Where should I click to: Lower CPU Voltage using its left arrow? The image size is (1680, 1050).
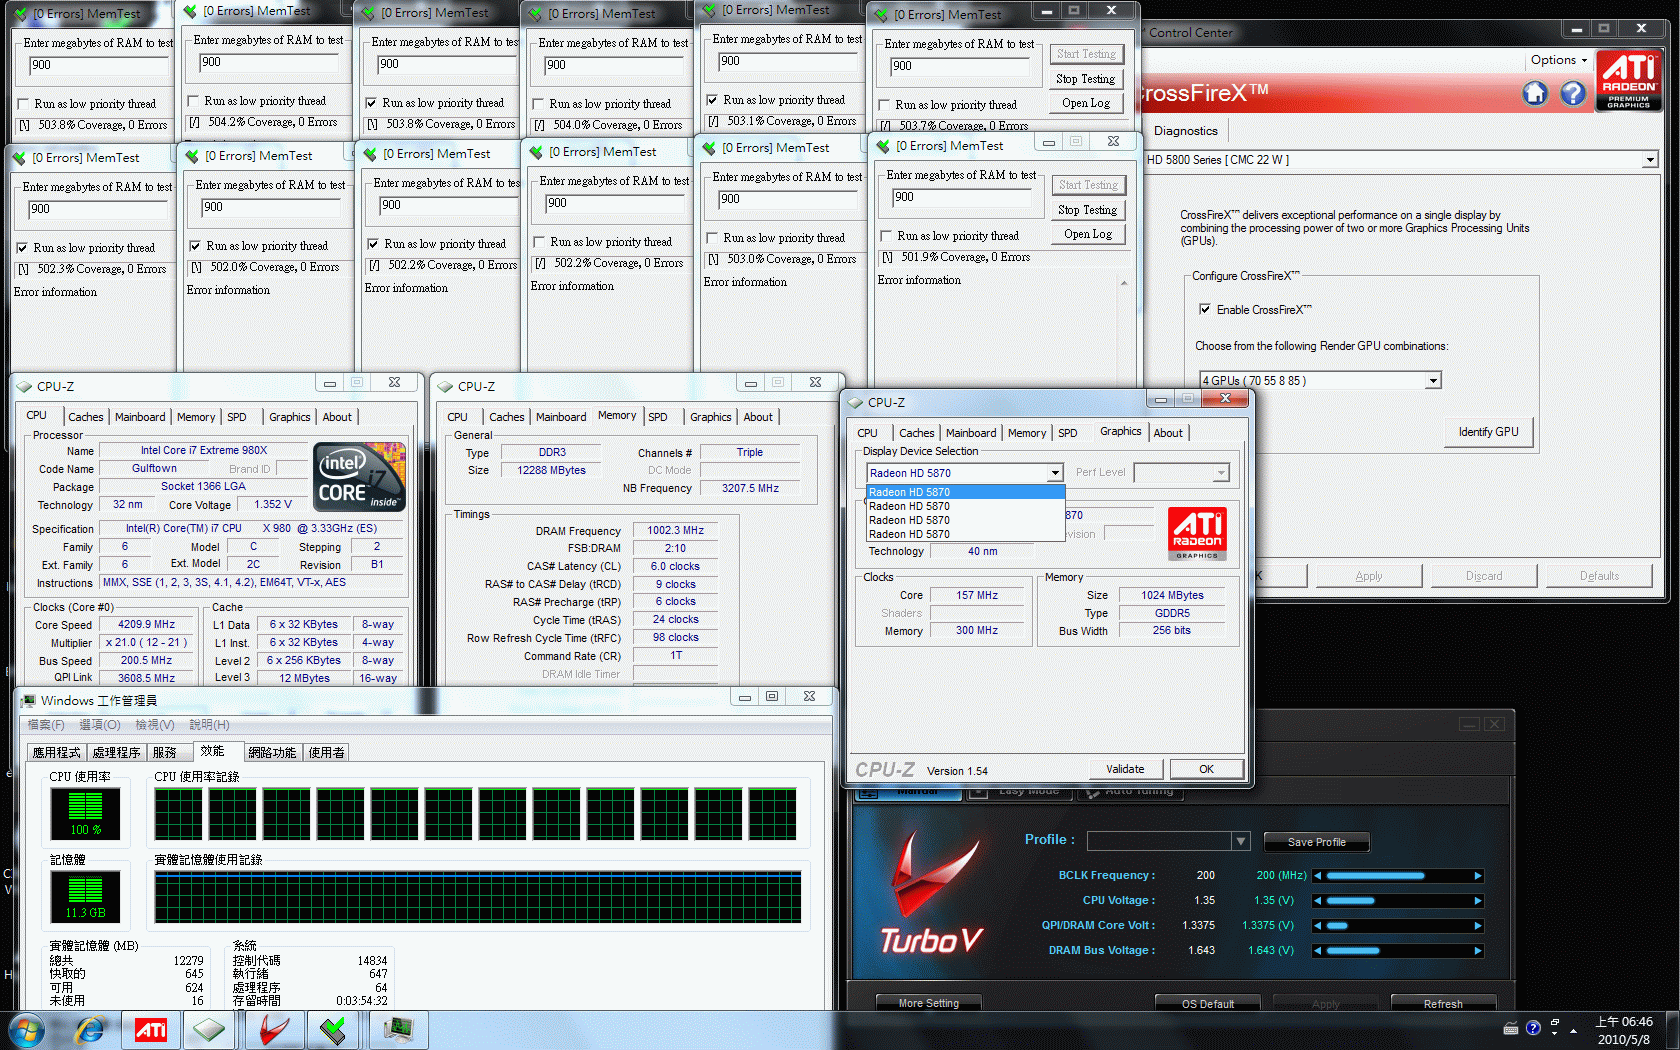pos(1318,901)
